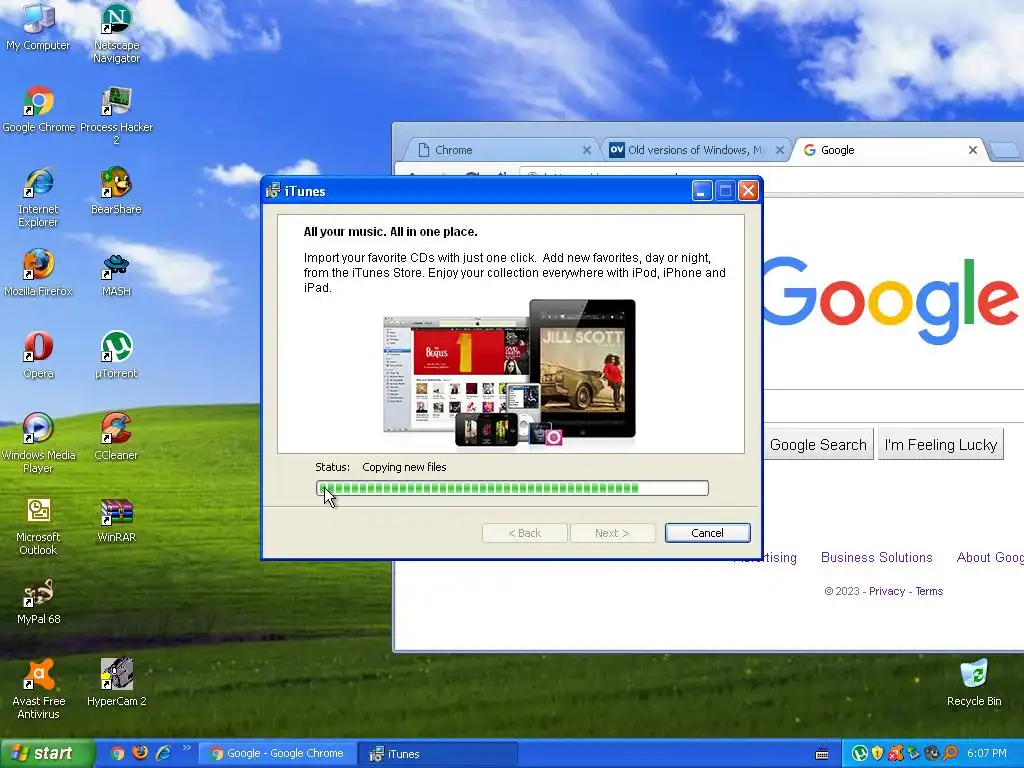The height and width of the screenshot is (768, 1024).
Task: Open the Privacy link on Google page
Action: coord(886,591)
